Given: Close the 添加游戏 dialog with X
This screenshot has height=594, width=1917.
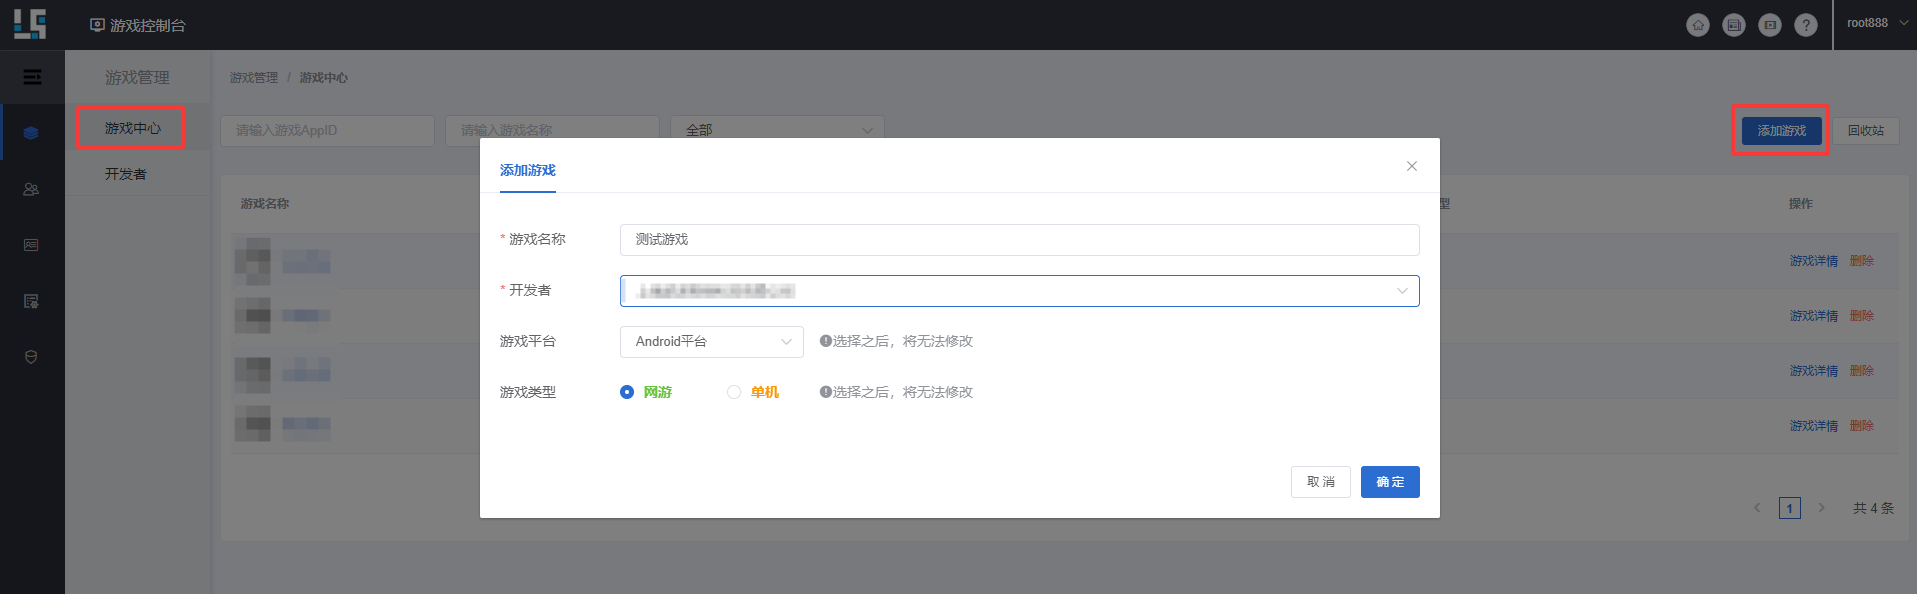Looking at the screenshot, I should click(1411, 166).
